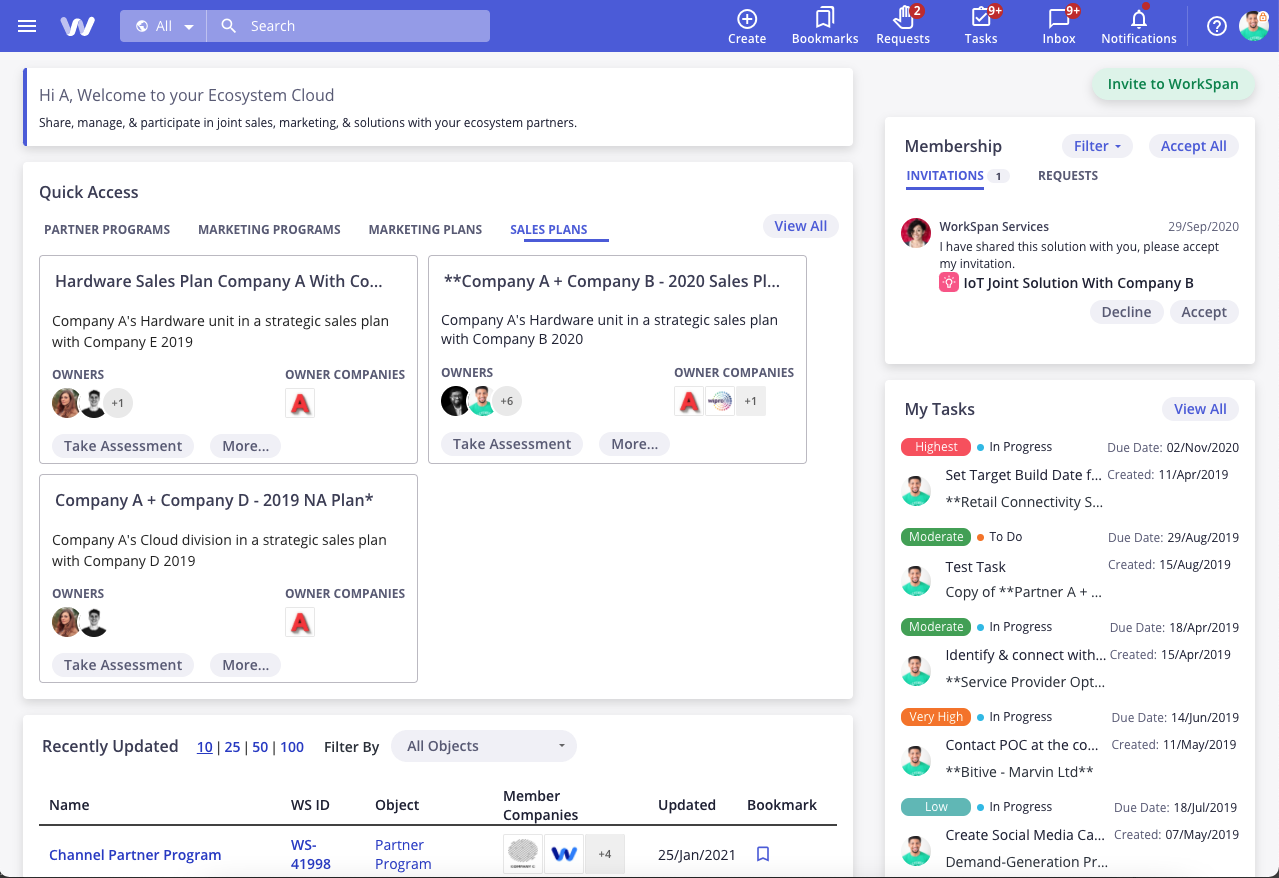Click Accept All in Membership
Viewport: 1279px width, 878px height.
pos(1193,146)
